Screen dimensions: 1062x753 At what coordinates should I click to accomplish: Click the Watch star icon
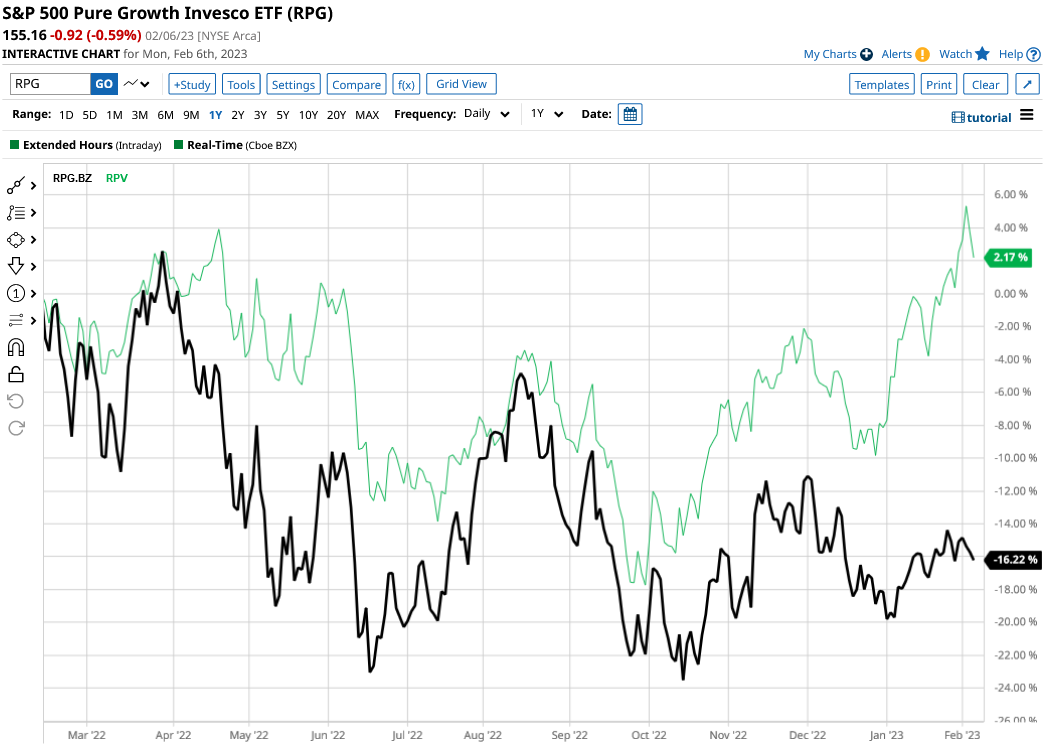[983, 54]
